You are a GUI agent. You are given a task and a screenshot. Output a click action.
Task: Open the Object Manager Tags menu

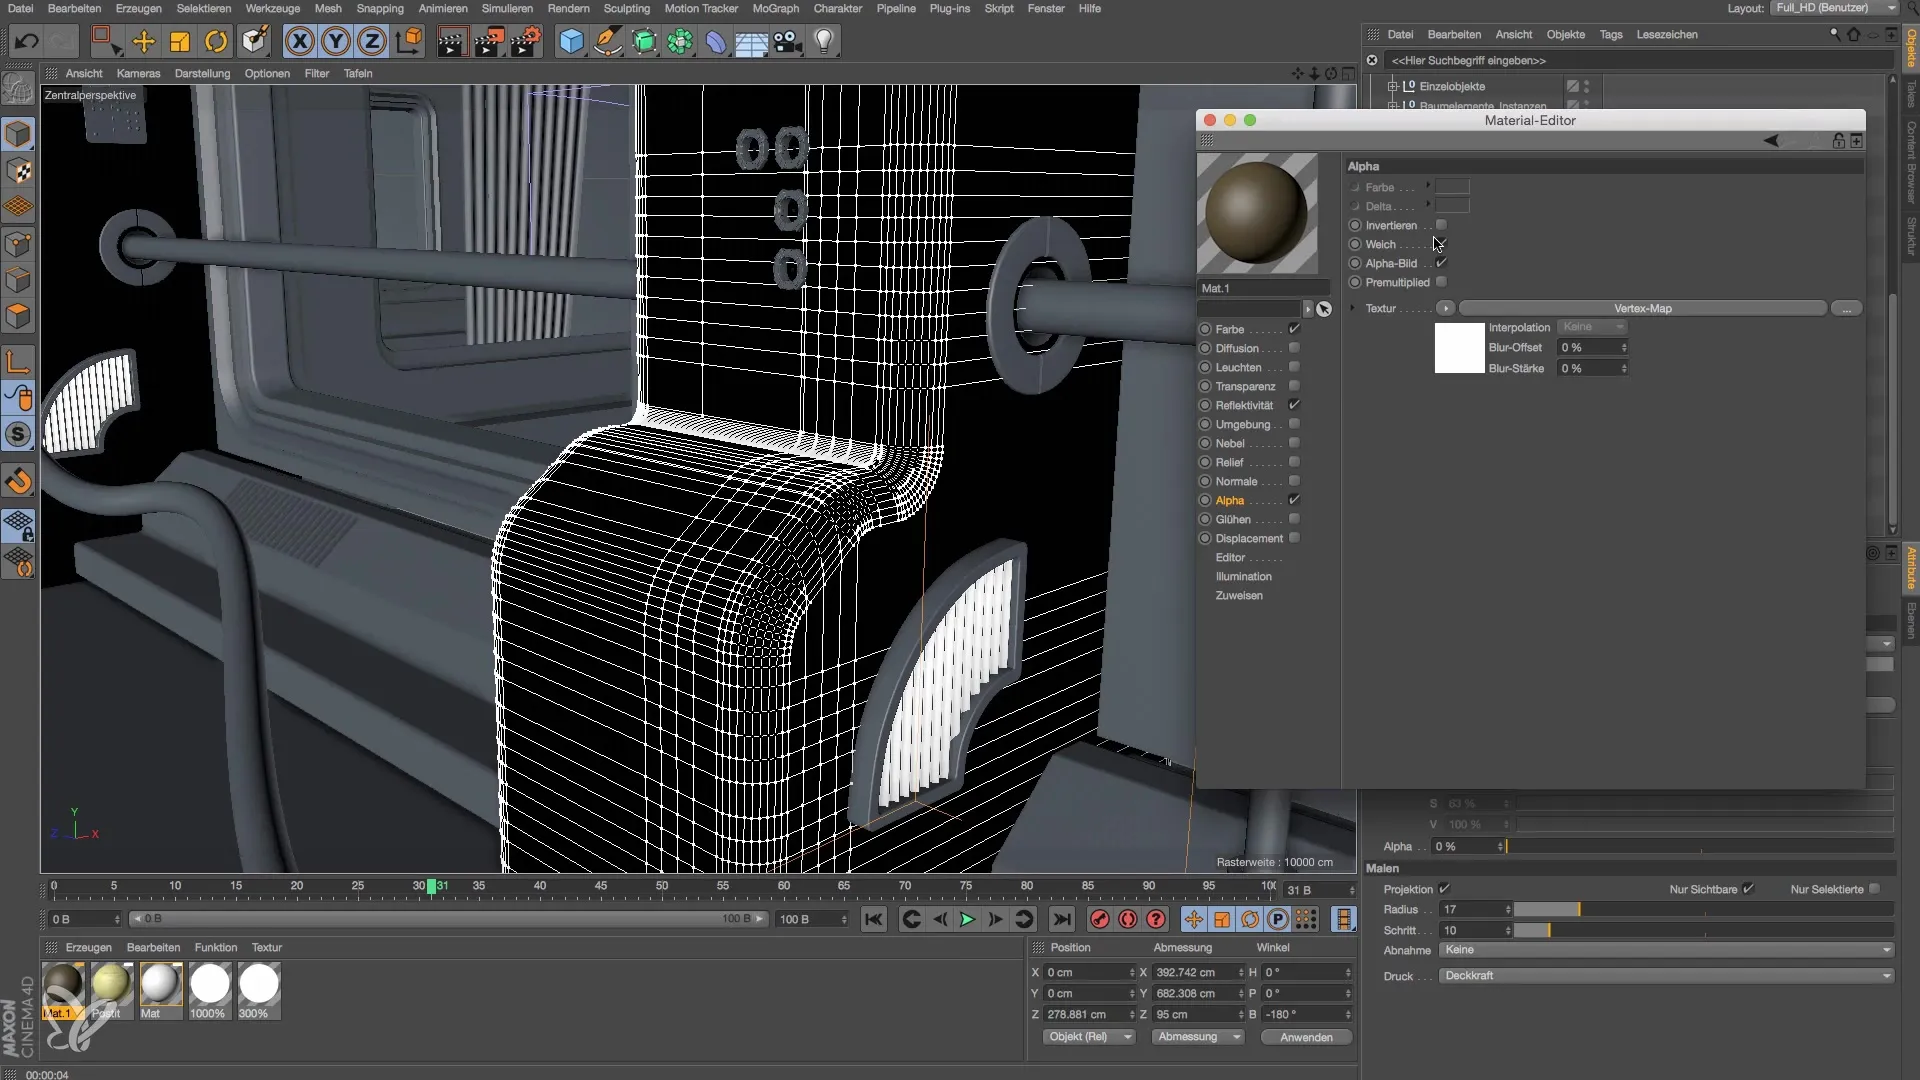[x=1611, y=34]
